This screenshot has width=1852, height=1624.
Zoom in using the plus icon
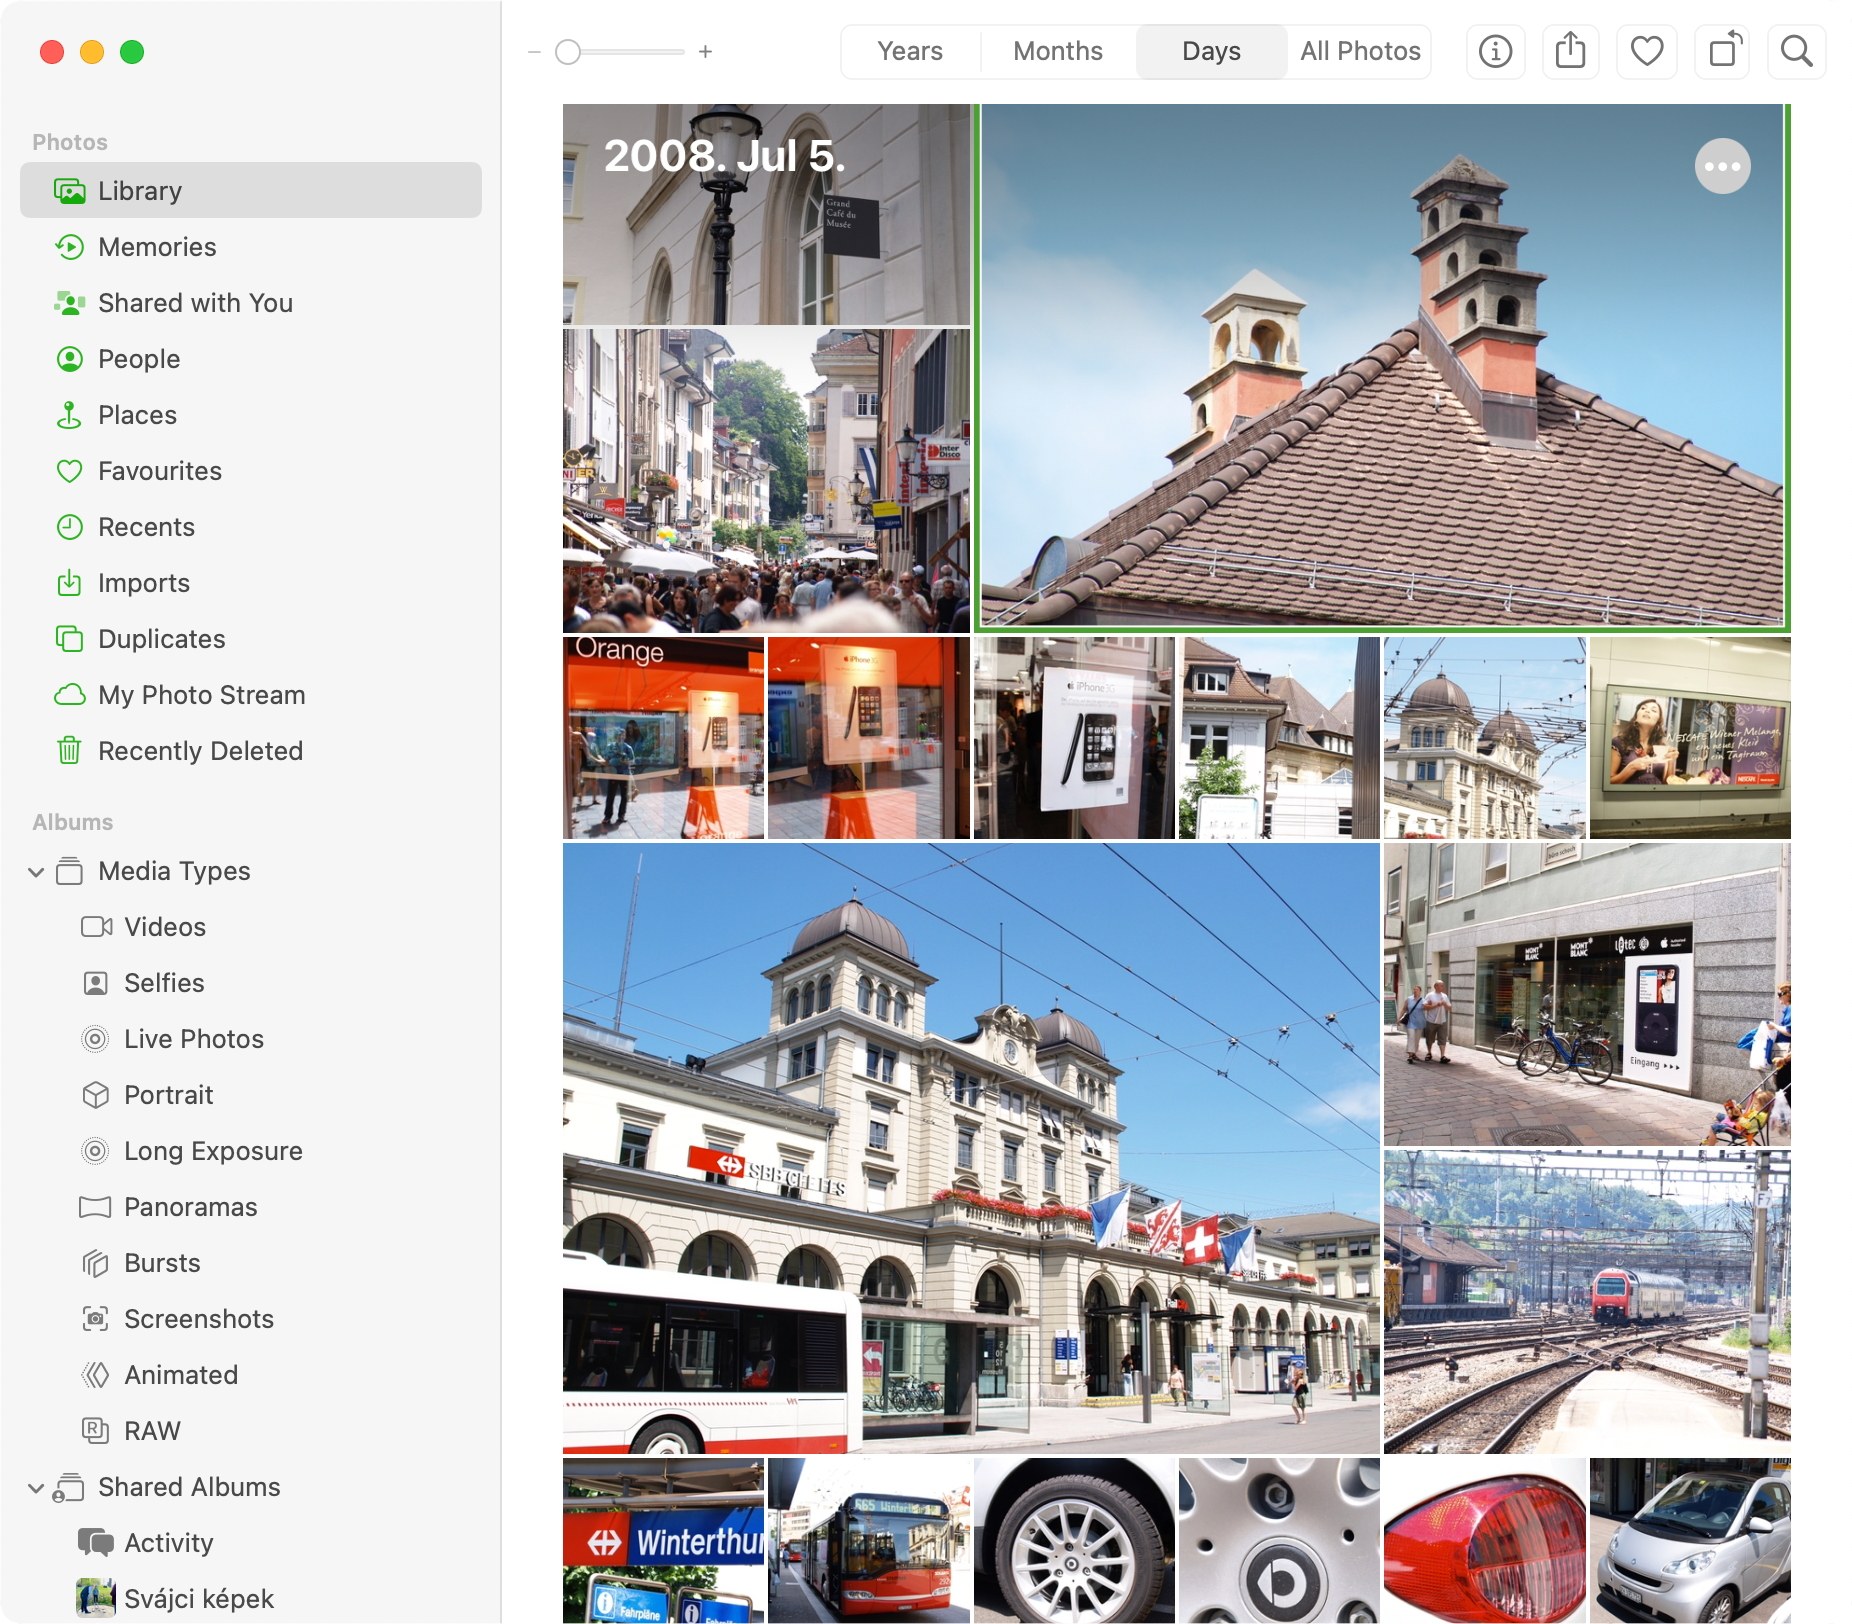(705, 52)
